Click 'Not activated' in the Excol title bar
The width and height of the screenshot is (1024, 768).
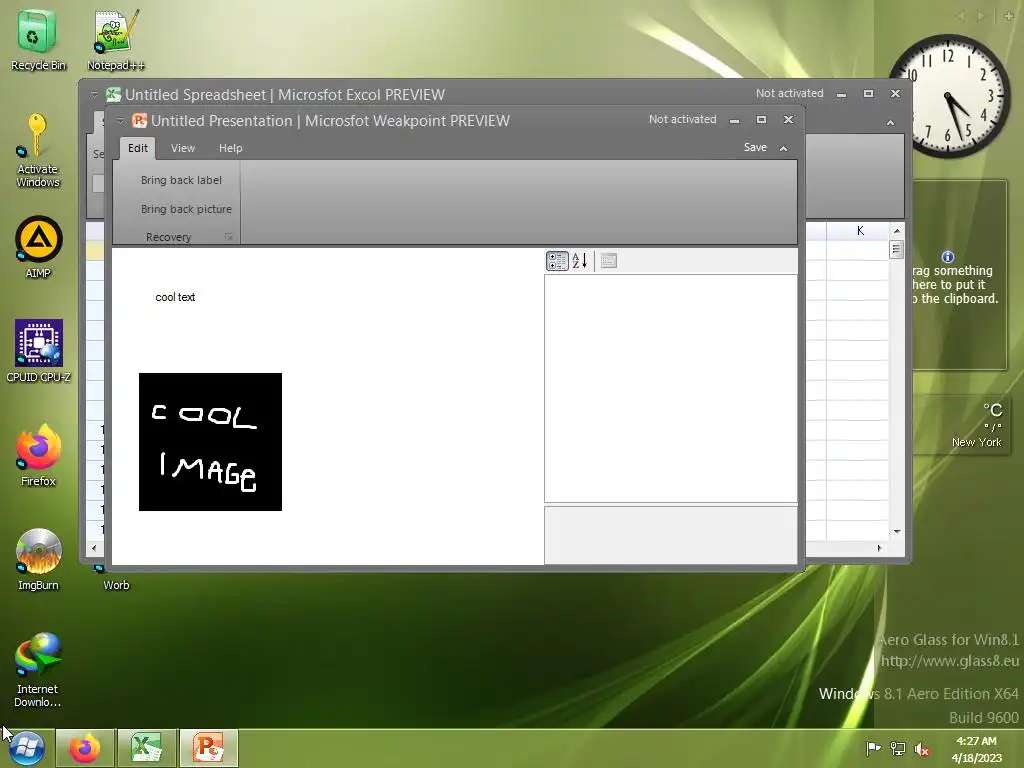point(790,93)
